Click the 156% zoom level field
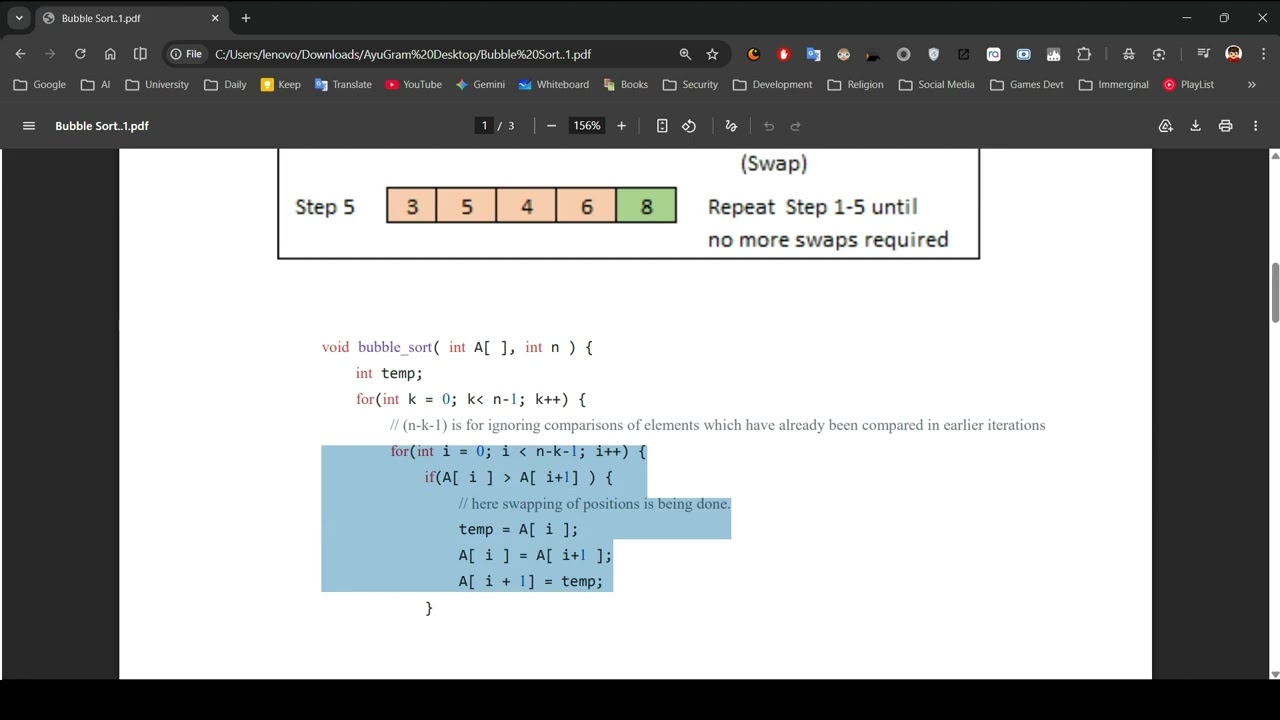Image resolution: width=1280 pixels, height=720 pixels. click(587, 126)
